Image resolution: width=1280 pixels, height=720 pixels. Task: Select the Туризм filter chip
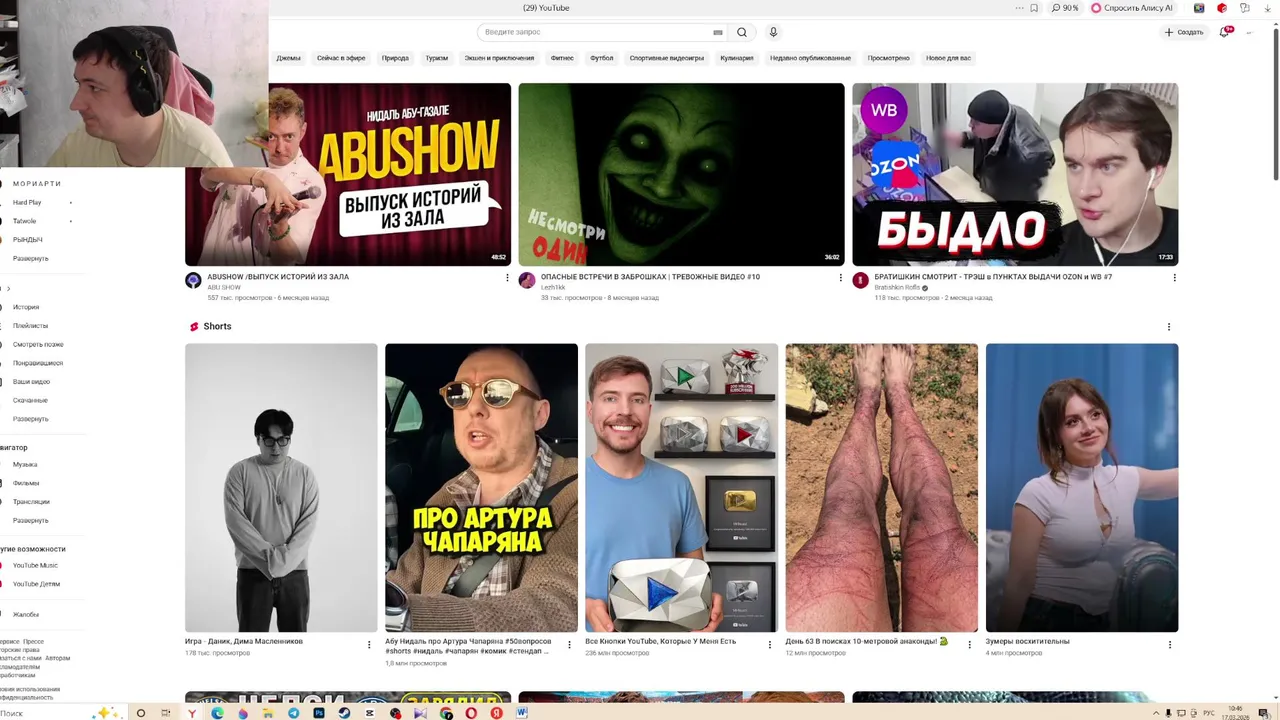tap(437, 58)
